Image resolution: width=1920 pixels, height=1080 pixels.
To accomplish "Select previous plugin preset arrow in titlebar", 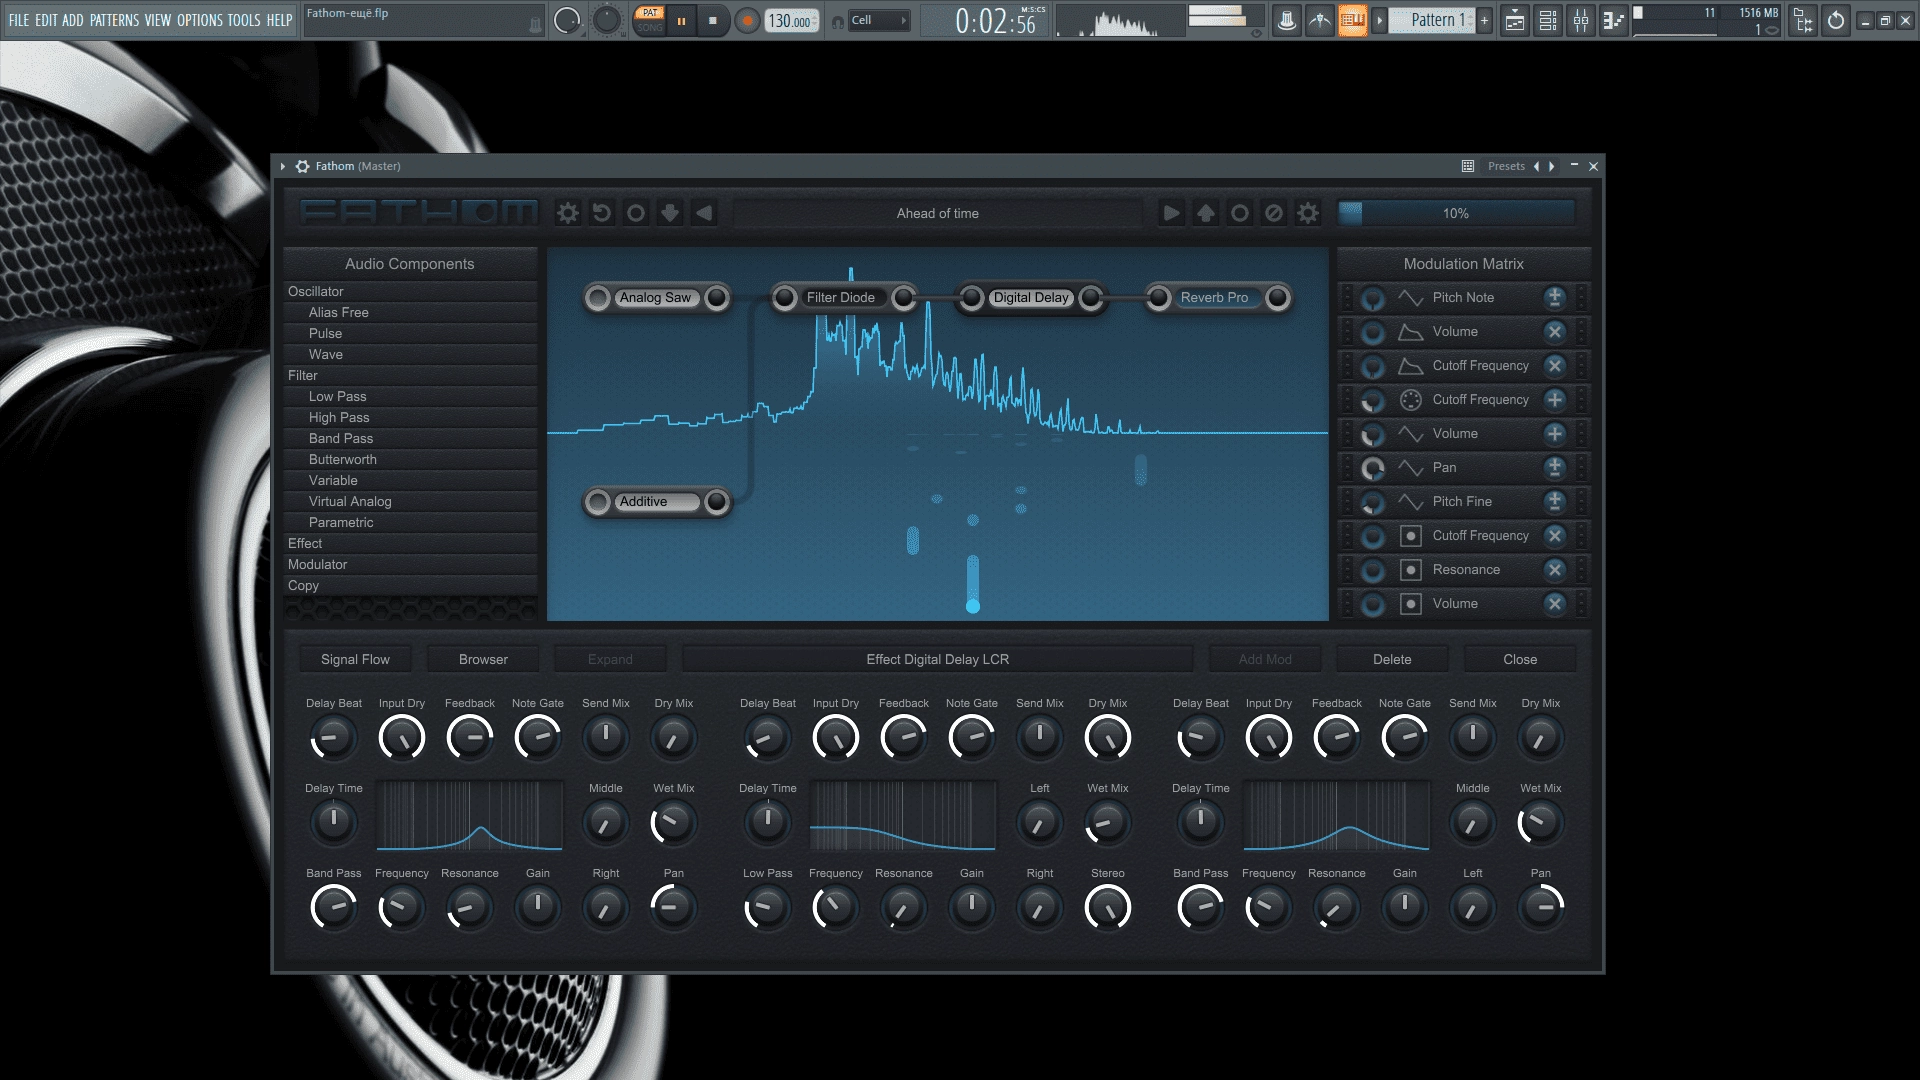I will point(1537,166).
